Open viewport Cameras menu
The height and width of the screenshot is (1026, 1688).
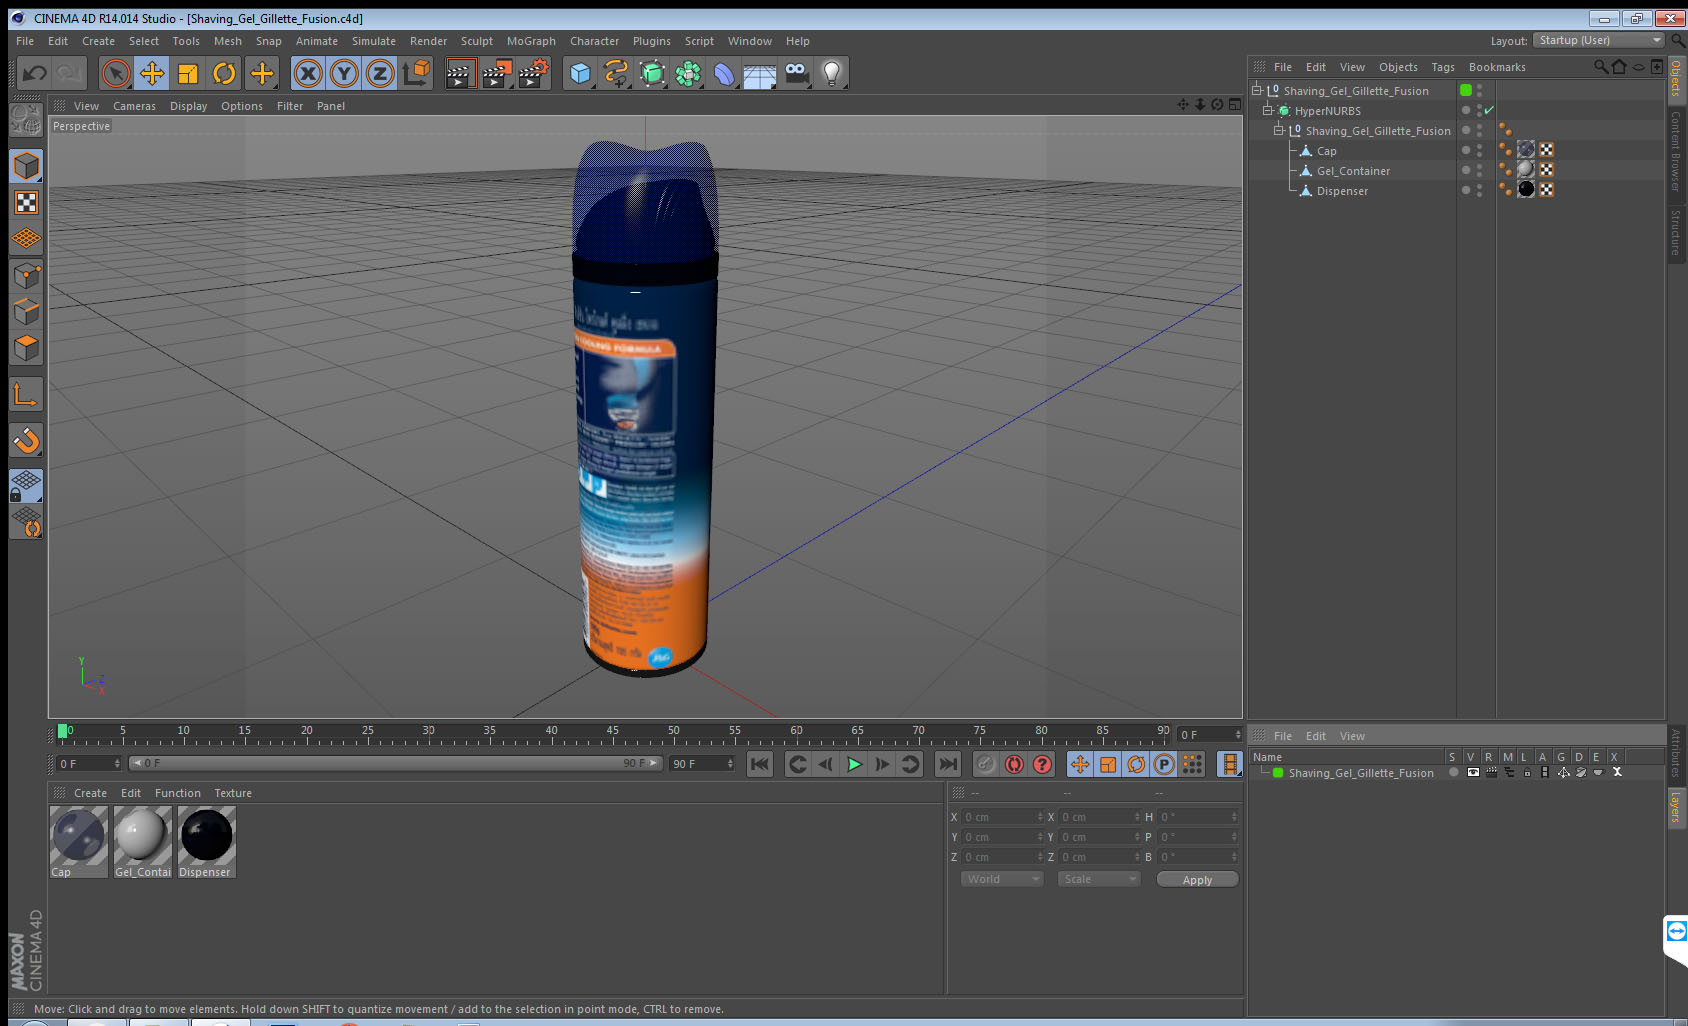[134, 106]
